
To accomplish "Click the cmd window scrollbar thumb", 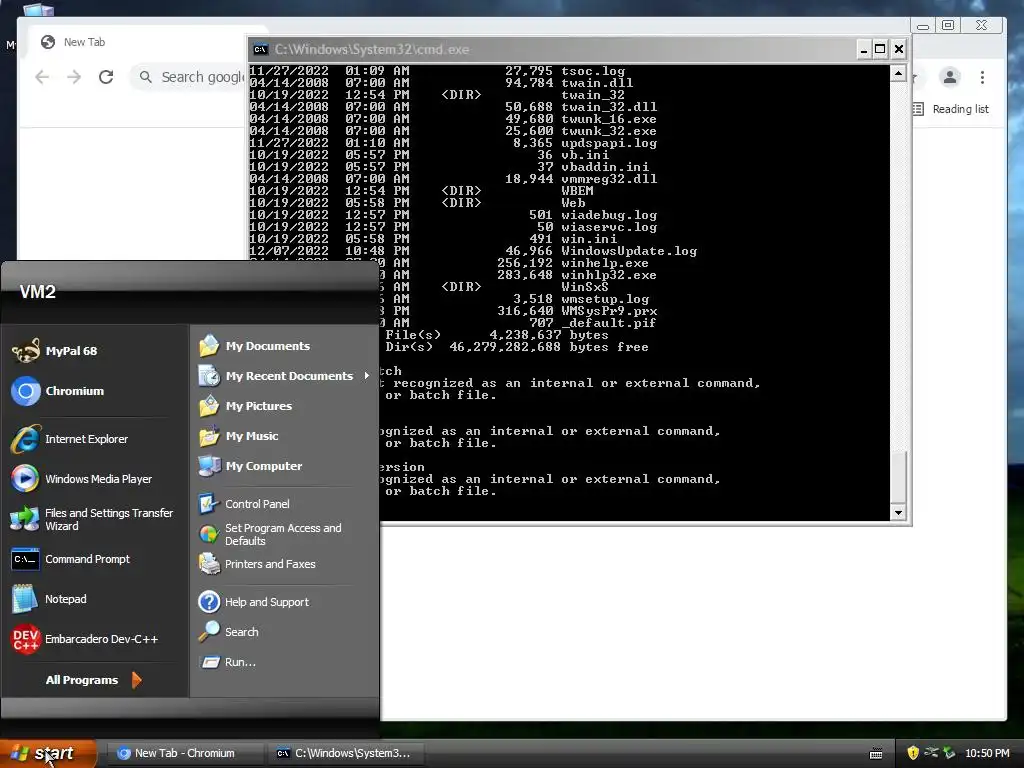I will (899, 477).
